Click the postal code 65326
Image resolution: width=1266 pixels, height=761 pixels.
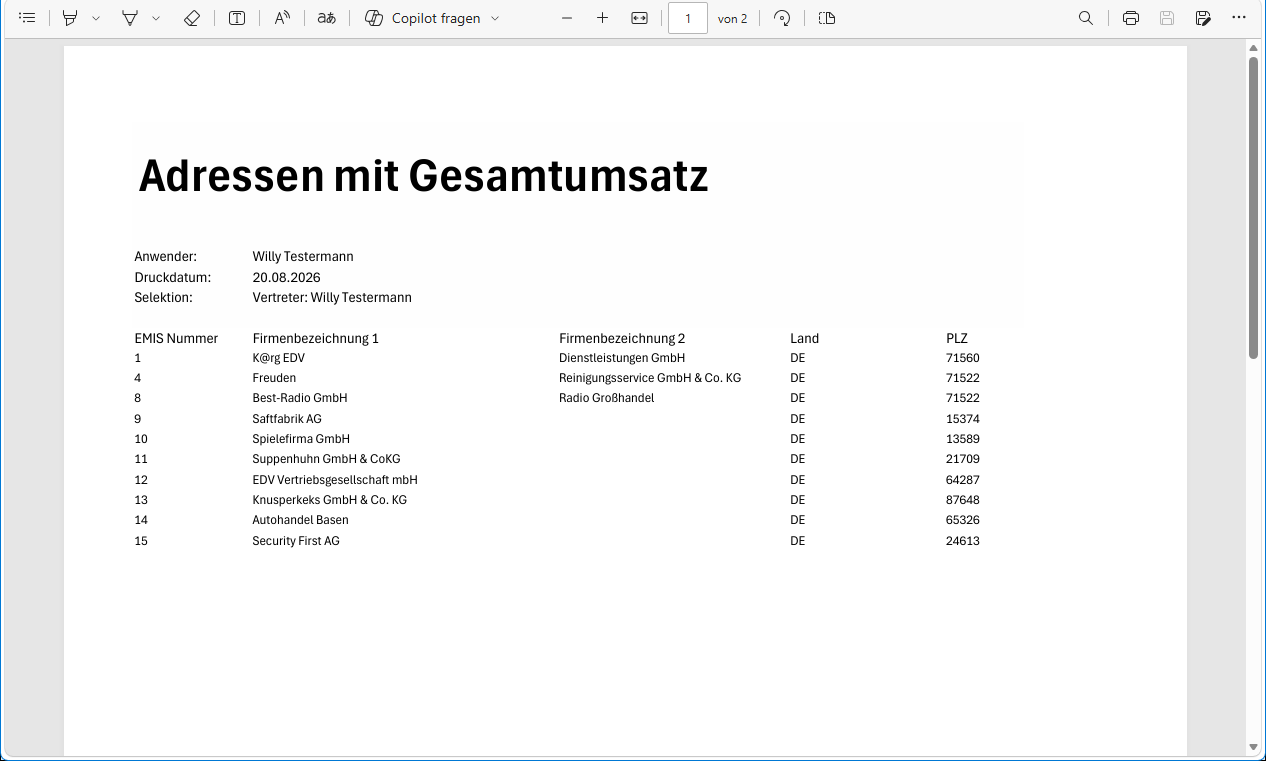coord(963,520)
